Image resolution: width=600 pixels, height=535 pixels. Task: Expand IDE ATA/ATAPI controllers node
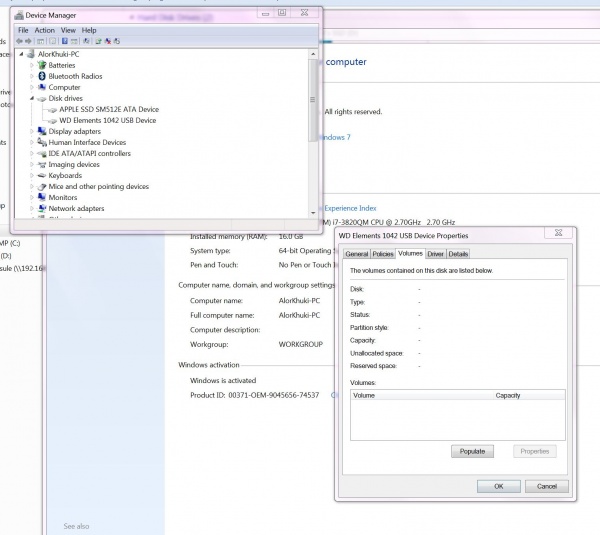[32, 153]
